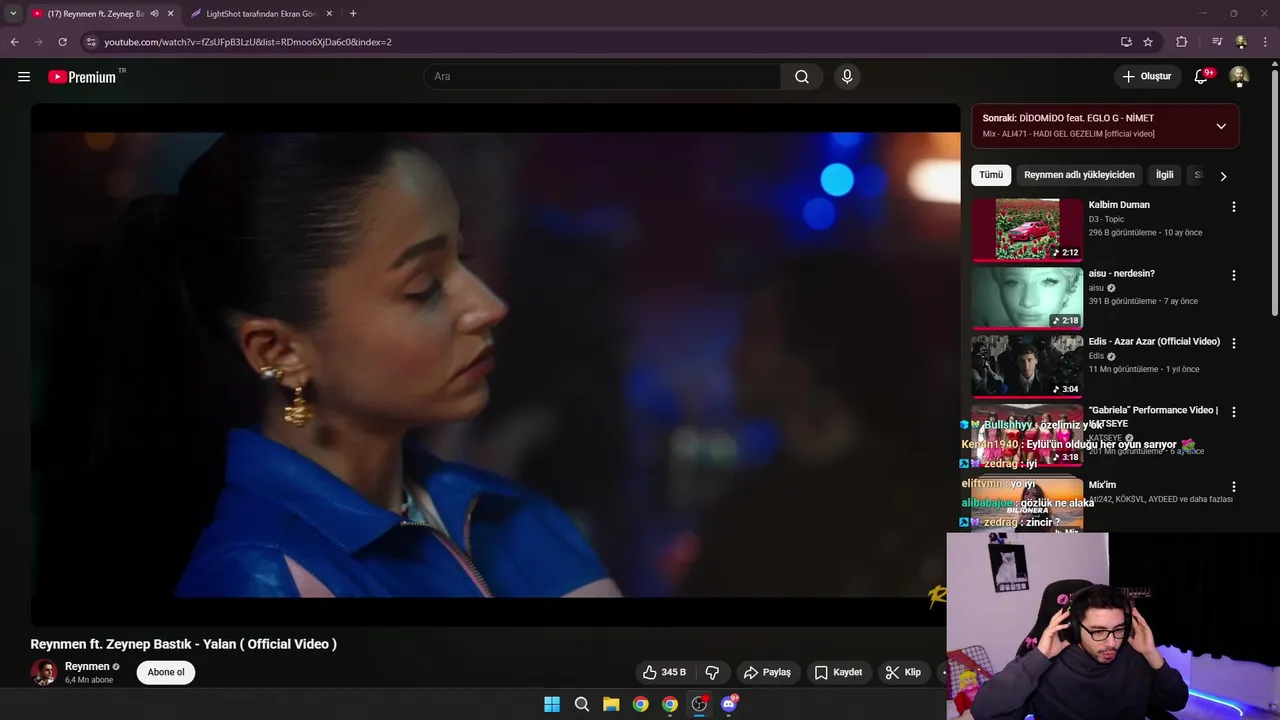This screenshot has height=720, width=1280.
Task: Open Edis - Azar Azar (Official Video)
Action: click(1154, 342)
